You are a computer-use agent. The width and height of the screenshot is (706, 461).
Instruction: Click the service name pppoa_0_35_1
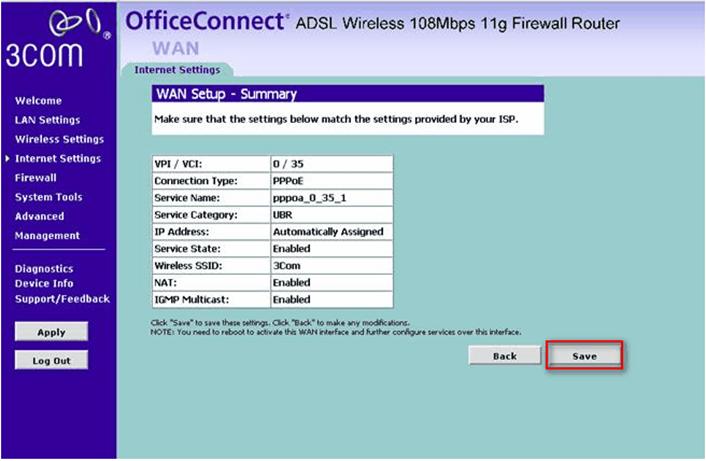pos(310,198)
